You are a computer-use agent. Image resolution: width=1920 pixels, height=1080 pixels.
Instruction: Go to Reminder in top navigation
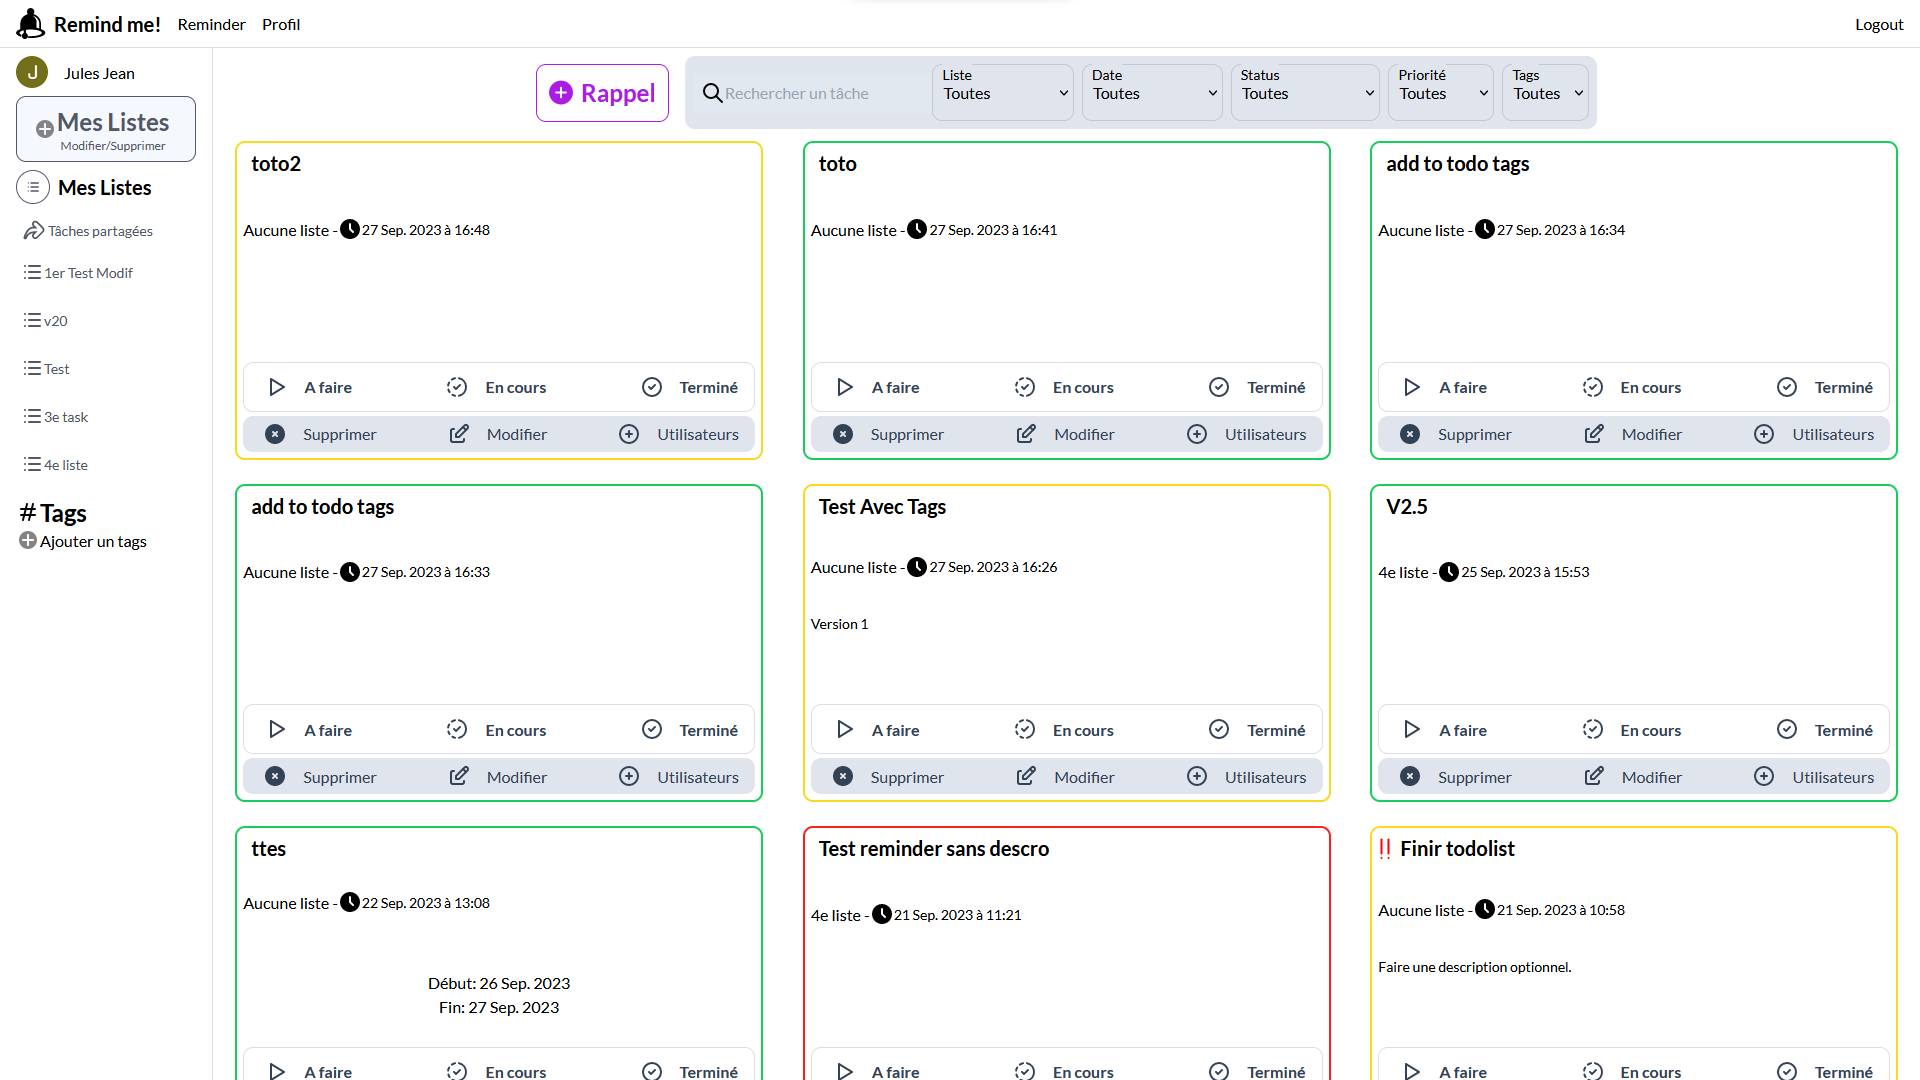(211, 24)
